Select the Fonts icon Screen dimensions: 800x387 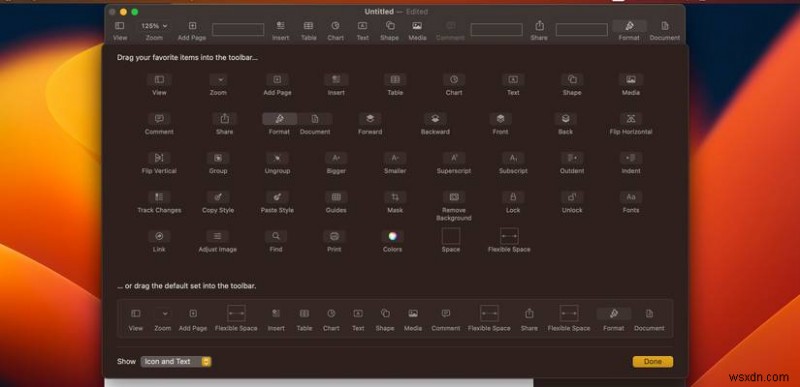631,197
